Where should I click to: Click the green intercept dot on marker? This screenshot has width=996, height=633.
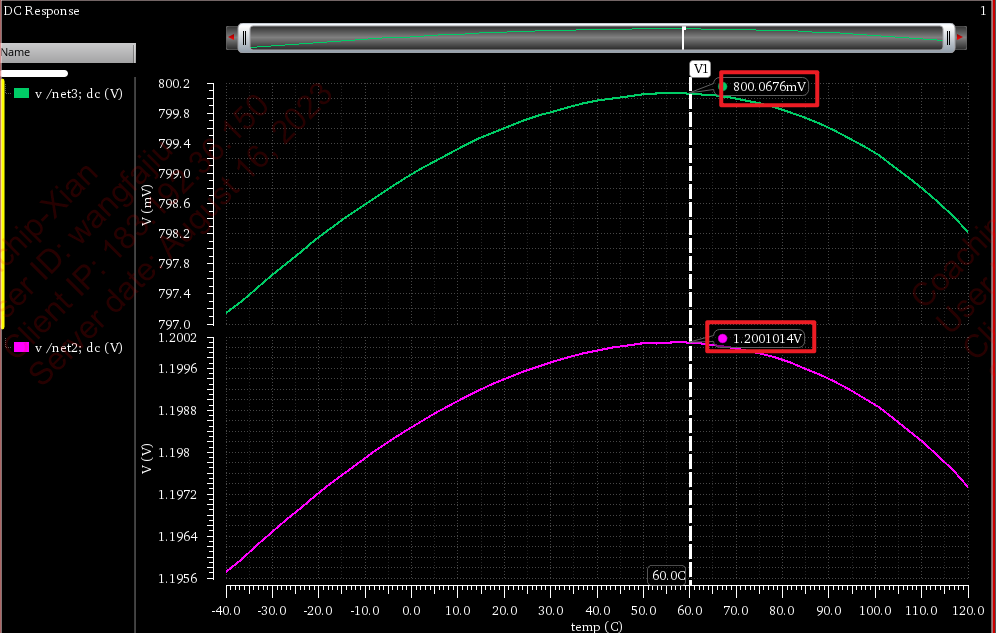[x=722, y=87]
